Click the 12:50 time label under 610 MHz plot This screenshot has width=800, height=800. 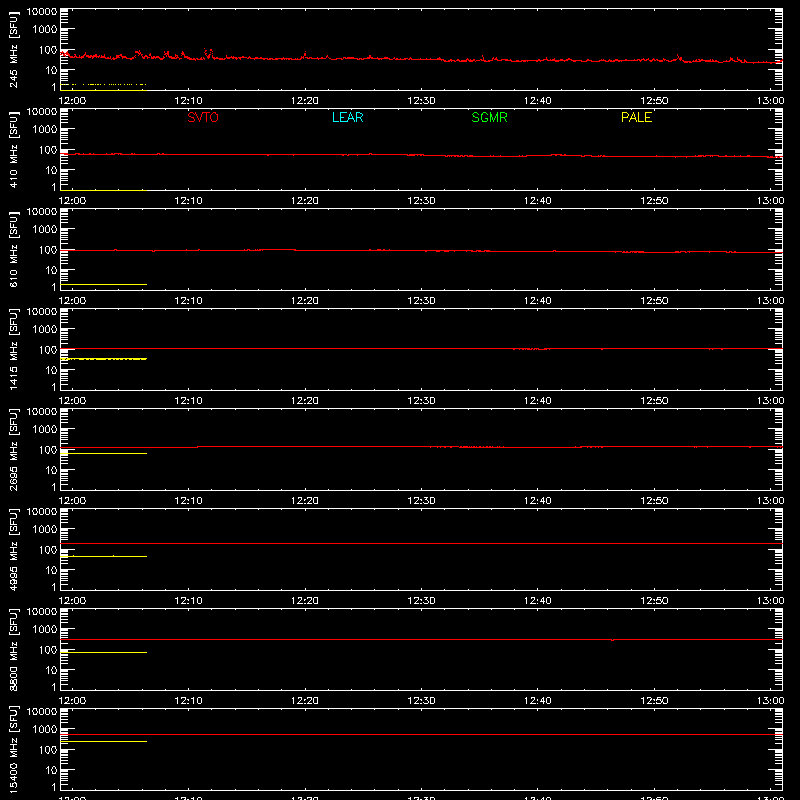pyautogui.click(x=654, y=301)
